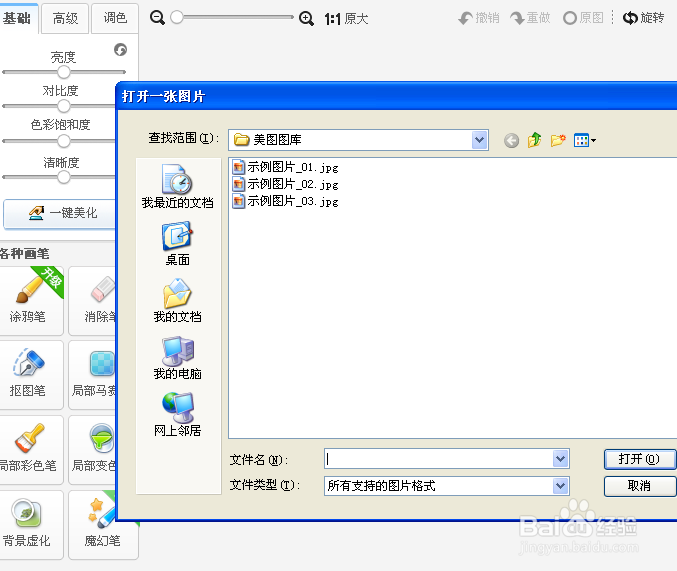Select the 局部马赛克 mosaic tool
This screenshot has width=677, height=571.
92,374
